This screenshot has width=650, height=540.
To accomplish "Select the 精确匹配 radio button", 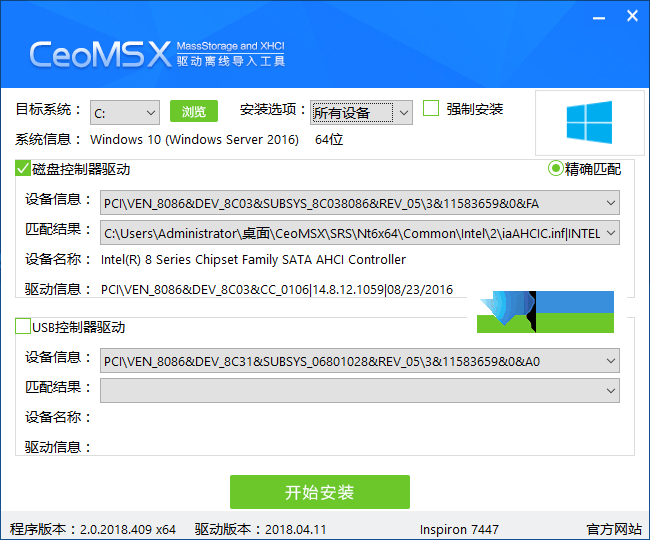I will [x=555, y=168].
